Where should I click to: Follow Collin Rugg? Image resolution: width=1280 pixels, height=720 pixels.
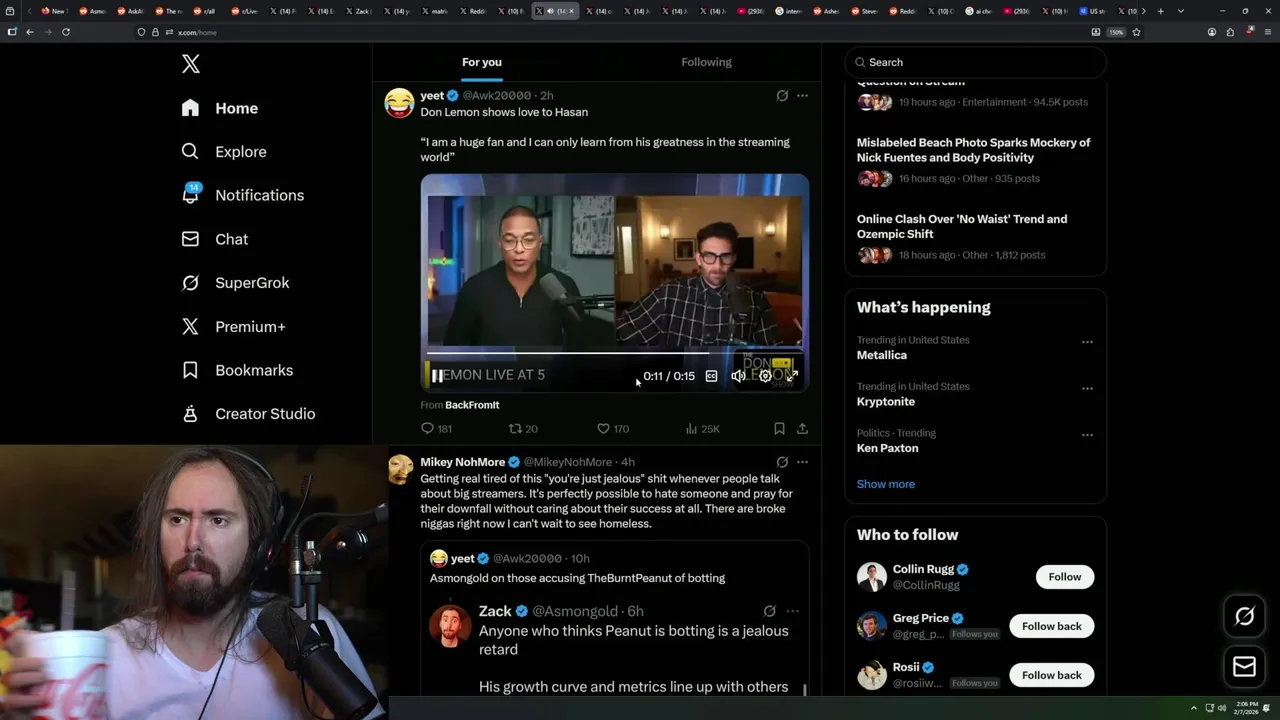(1065, 577)
